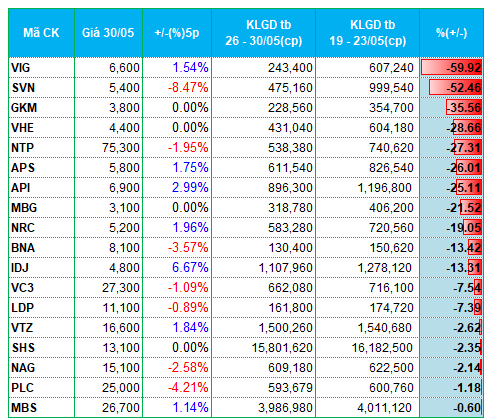Image resolution: width=492 pixels, height=418 pixels.
Task: Click the volume 15,801,620 for SHS
Action: click(x=282, y=348)
